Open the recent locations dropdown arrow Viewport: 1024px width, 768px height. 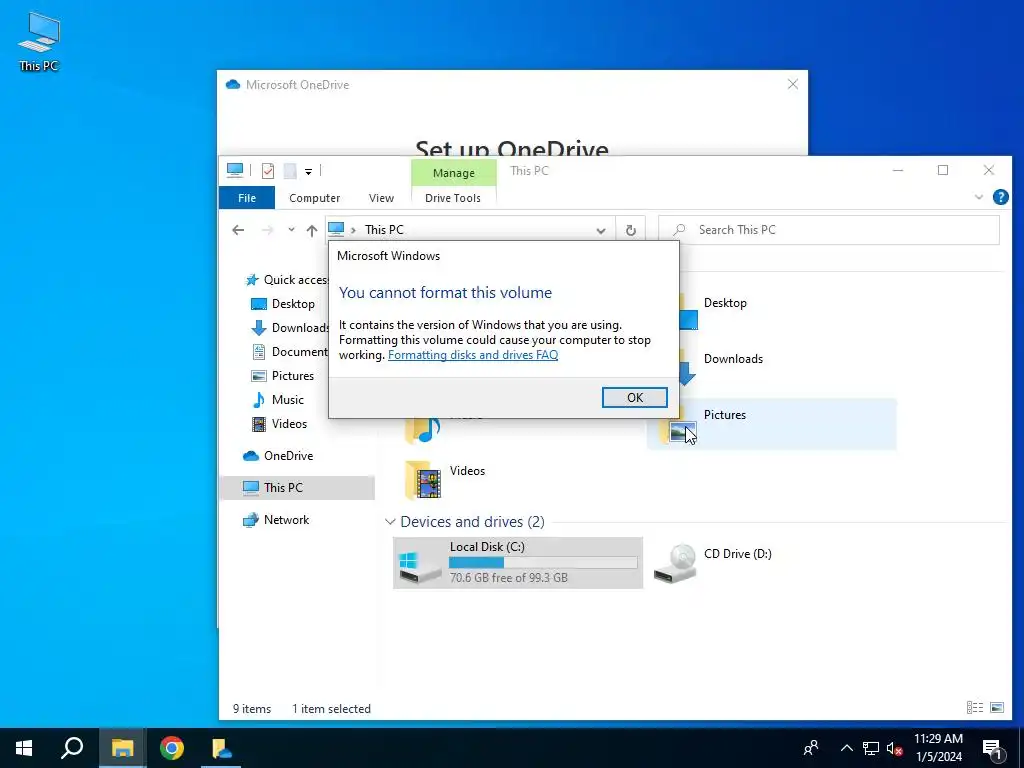coord(291,230)
